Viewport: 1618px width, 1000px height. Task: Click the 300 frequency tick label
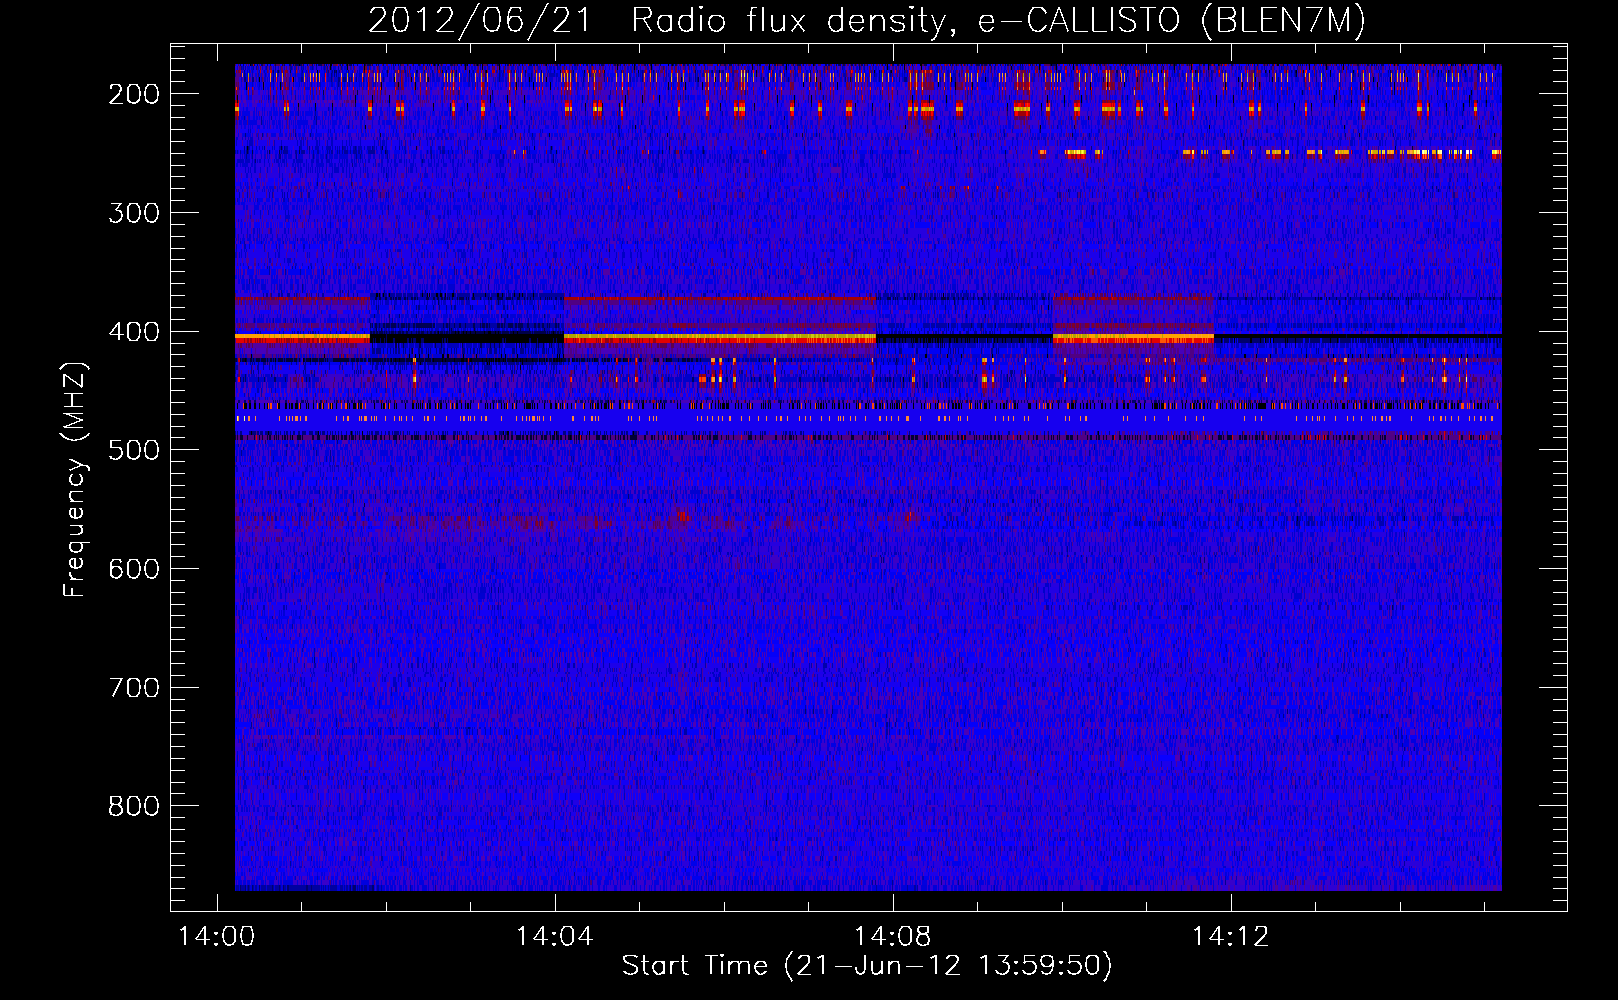(x=134, y=213)
